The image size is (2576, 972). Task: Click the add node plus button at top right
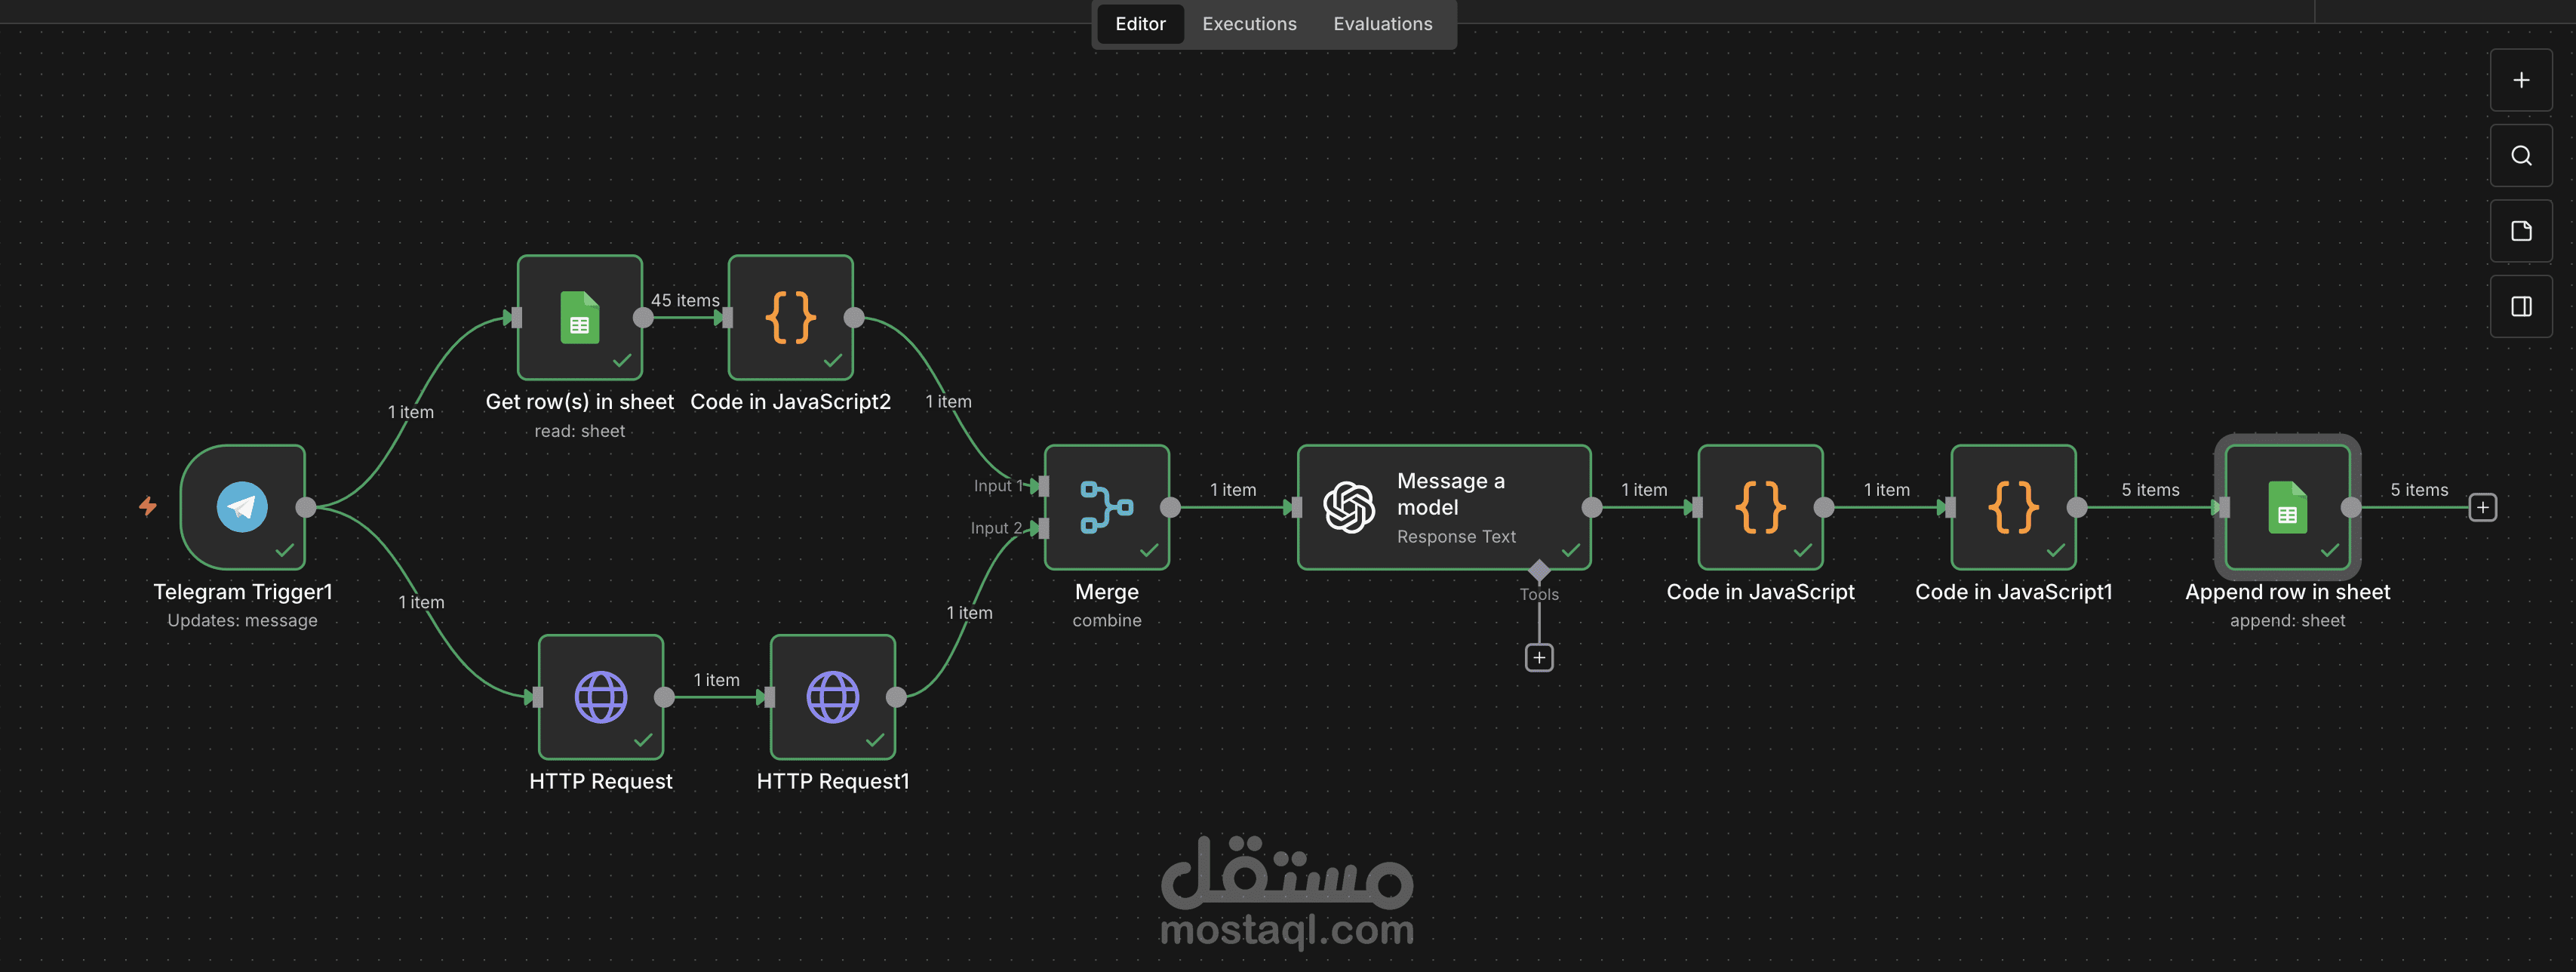point(2521,80)
